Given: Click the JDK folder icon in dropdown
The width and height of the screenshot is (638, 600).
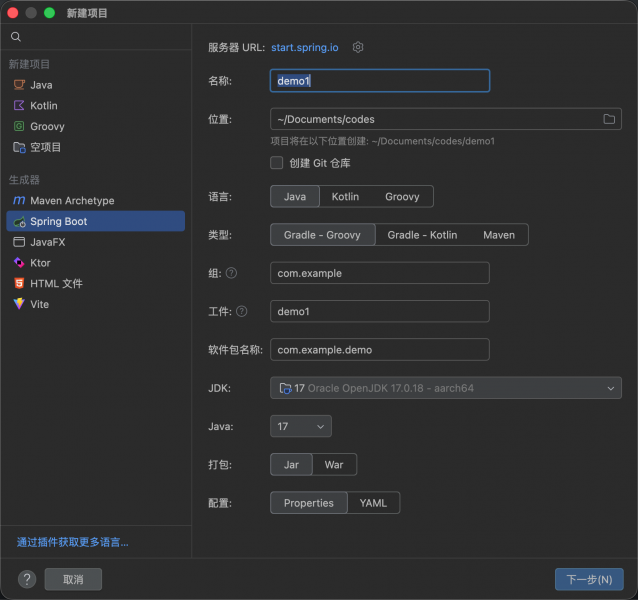Looking at the screenshot, I should pos(285,388).
